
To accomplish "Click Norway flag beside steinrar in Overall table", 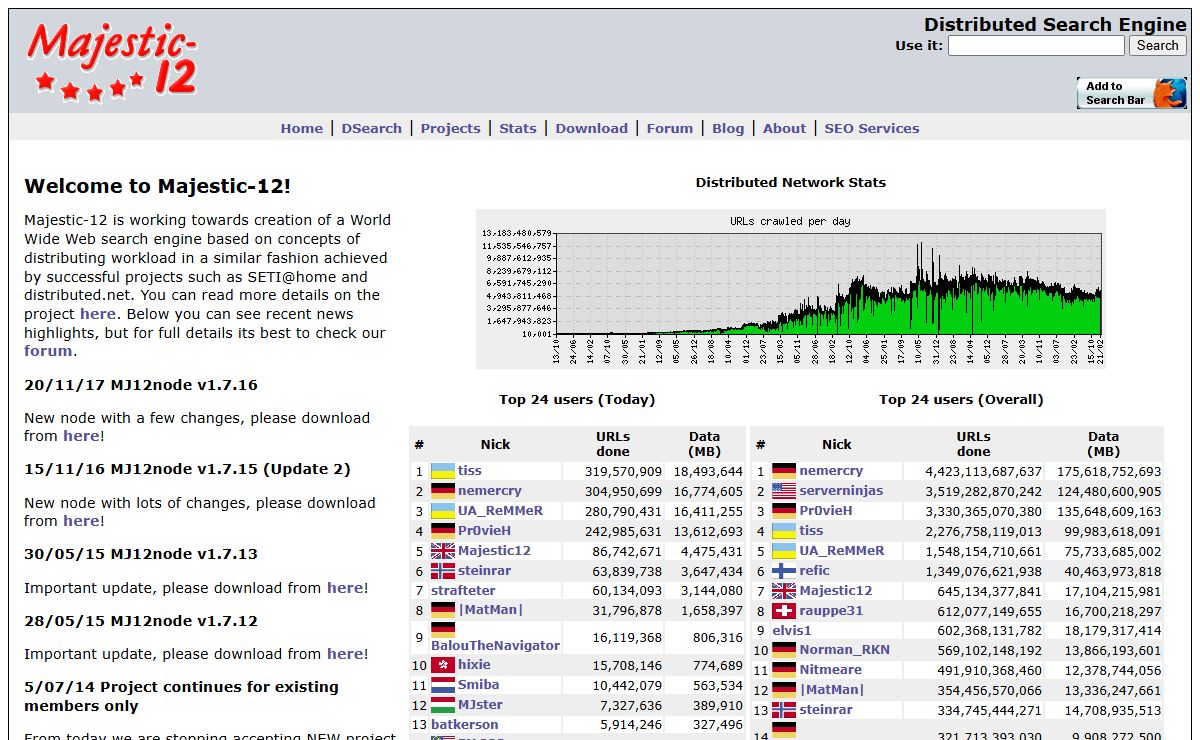I will tap(784, 710).
